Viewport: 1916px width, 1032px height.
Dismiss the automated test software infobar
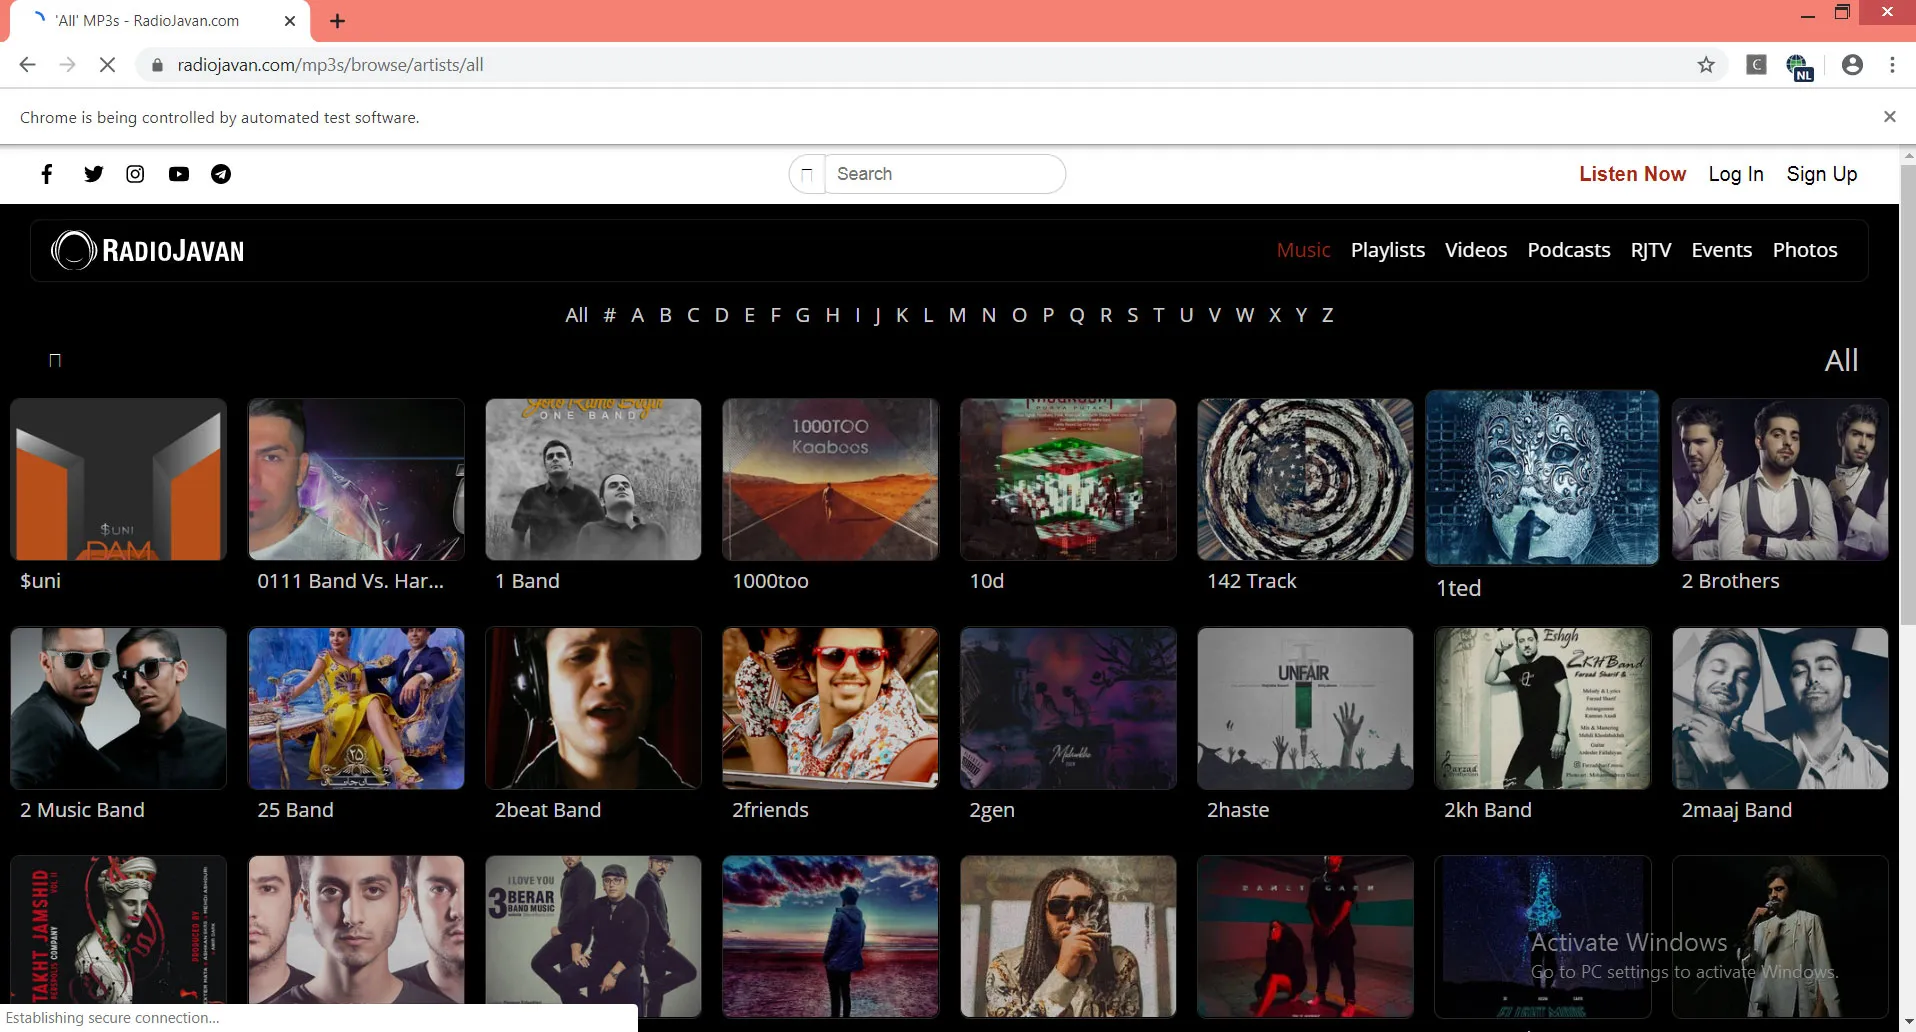[1889, 117]
